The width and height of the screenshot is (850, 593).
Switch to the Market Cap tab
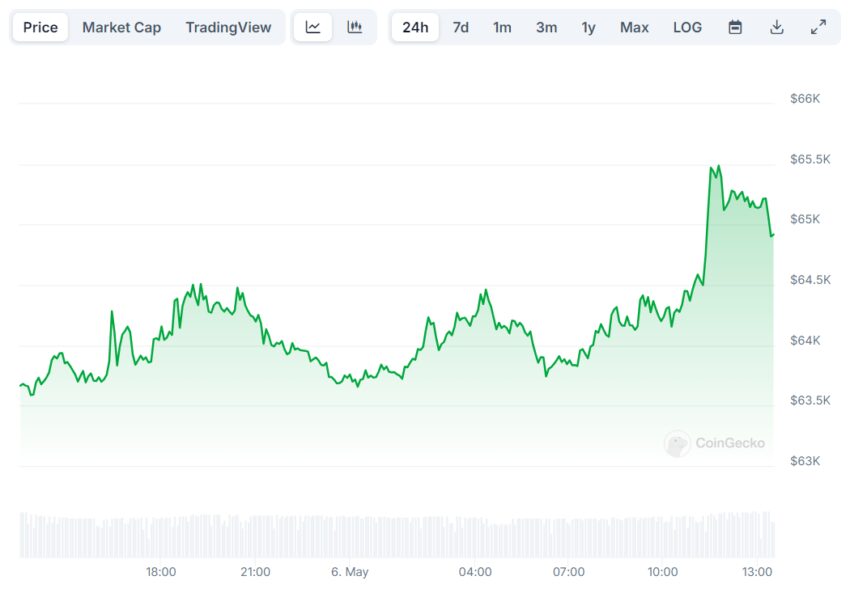coord(121,27)
